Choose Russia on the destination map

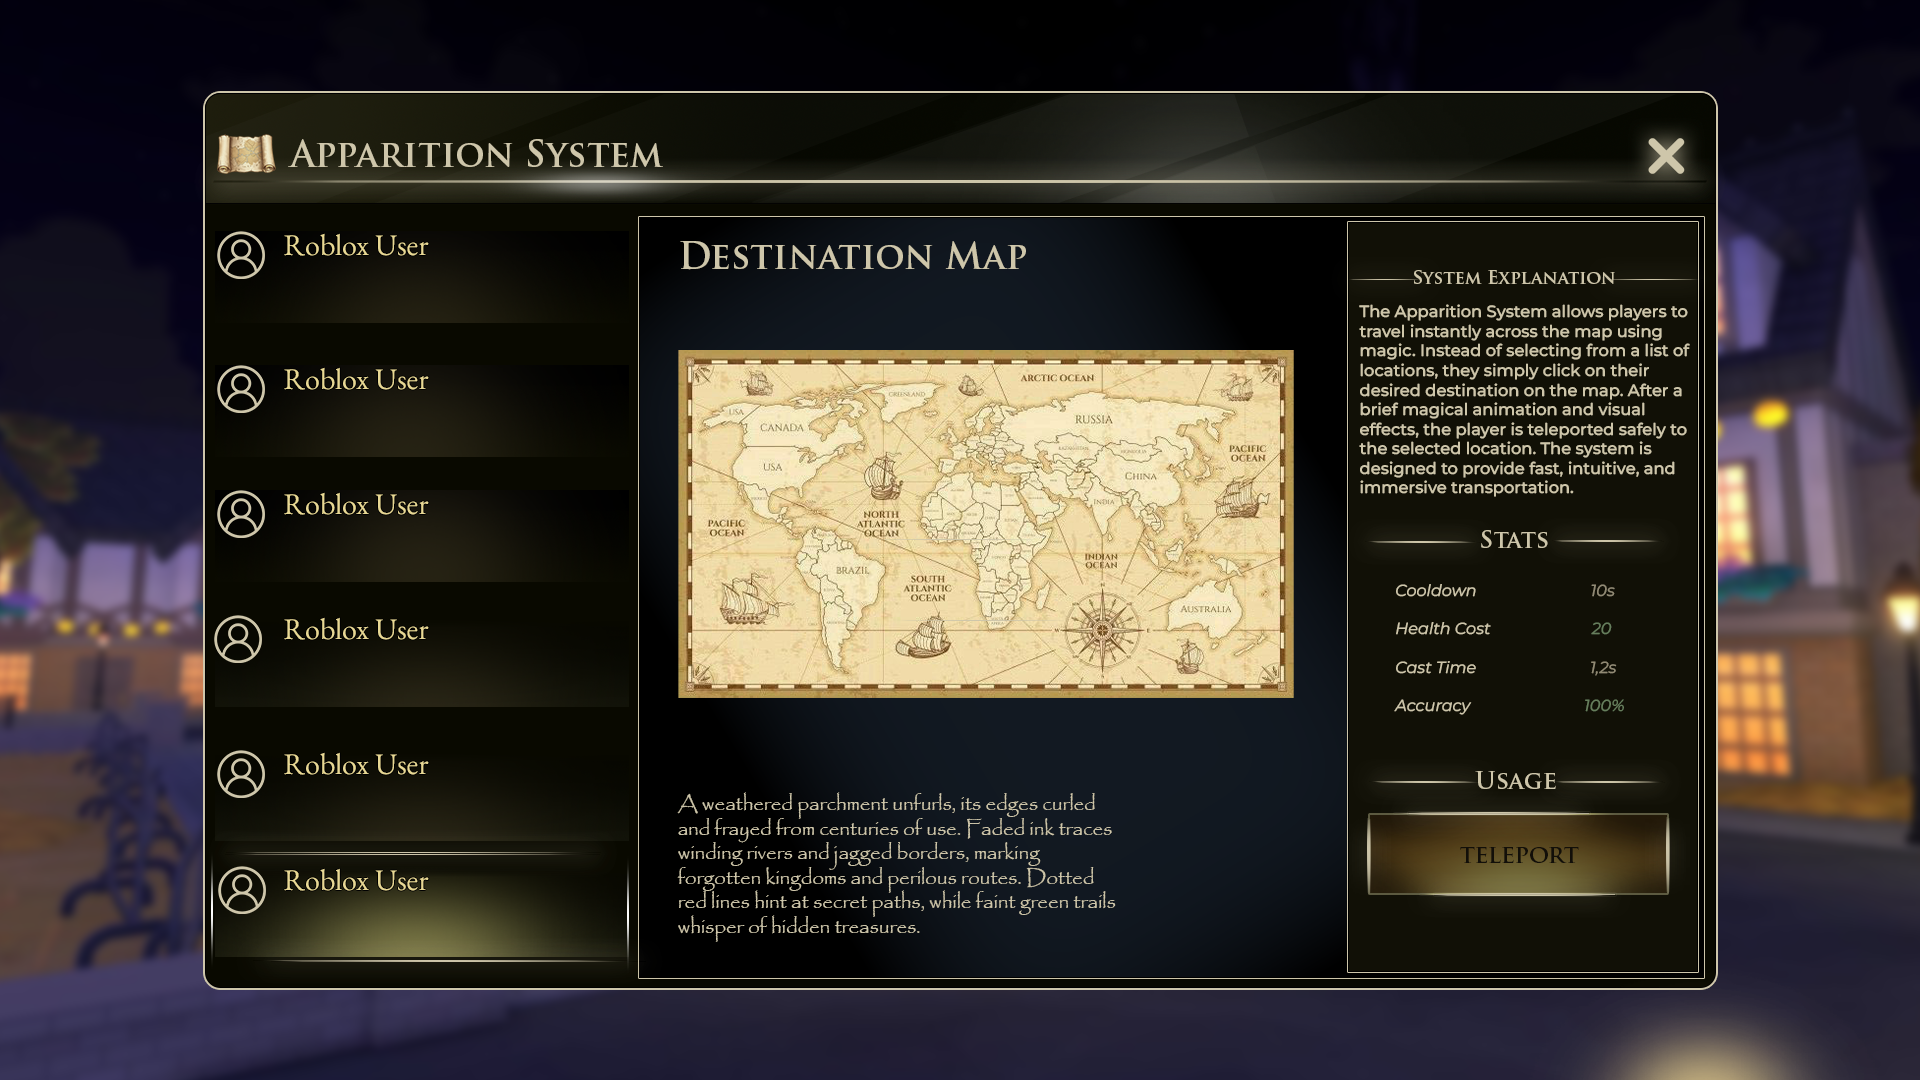pyautogui.click(x=1093, y=420)
